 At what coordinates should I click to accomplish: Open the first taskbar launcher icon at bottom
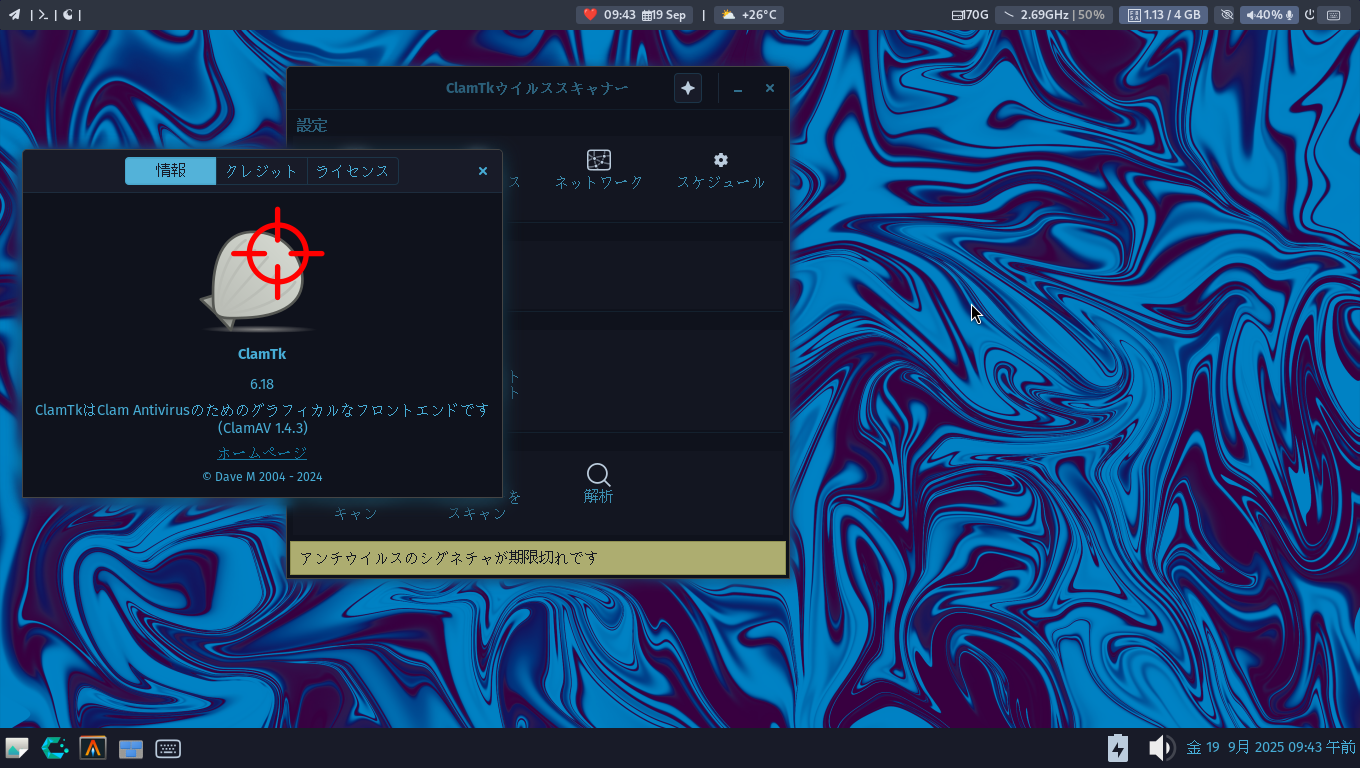(17, 748)
